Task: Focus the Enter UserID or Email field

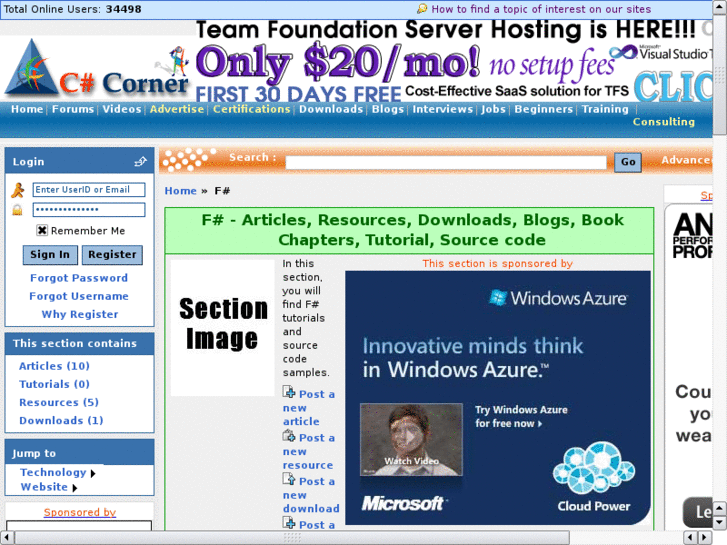Action: pyautogui.click(x=89, y=190)
